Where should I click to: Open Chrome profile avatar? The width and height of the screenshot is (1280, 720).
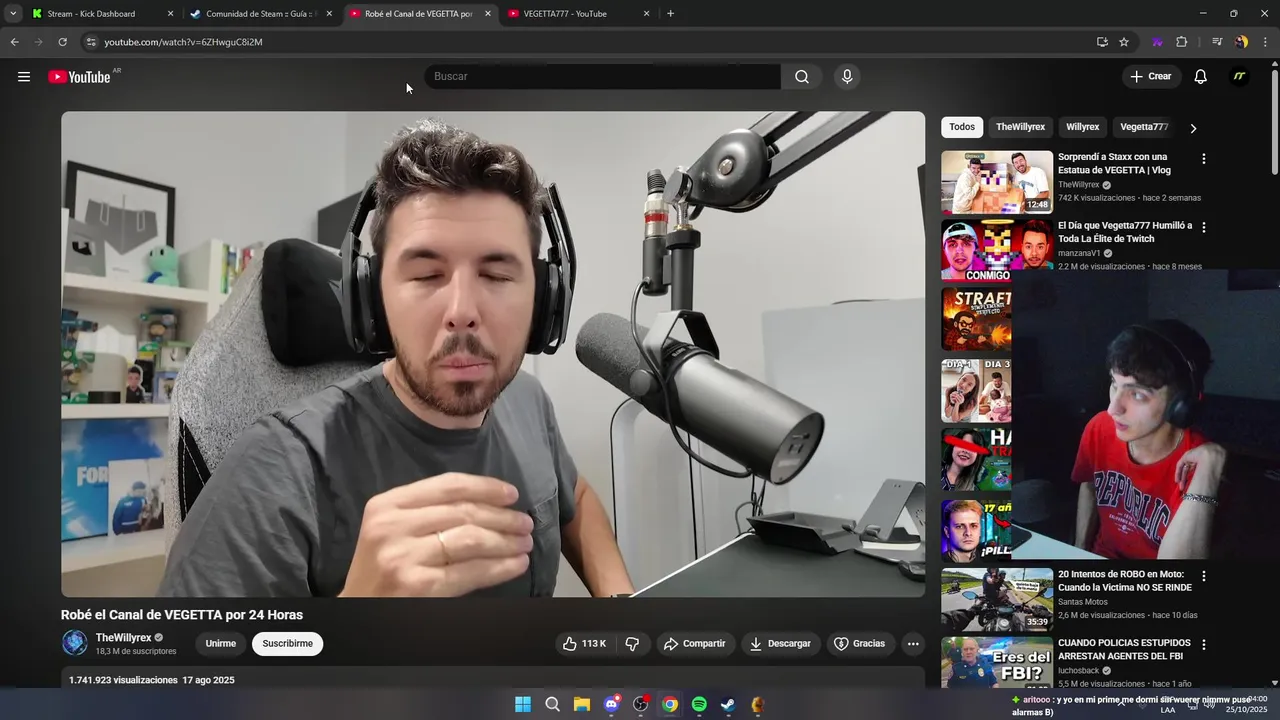(x=1242, y=42)
